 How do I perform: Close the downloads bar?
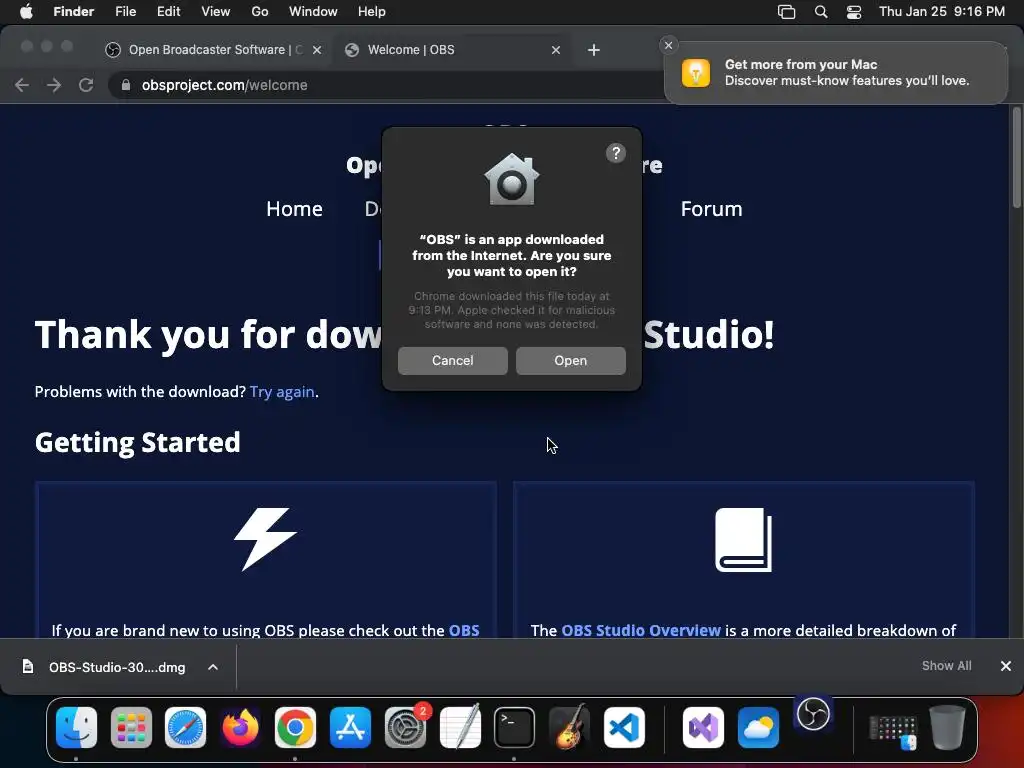(x=1006, y=665)
